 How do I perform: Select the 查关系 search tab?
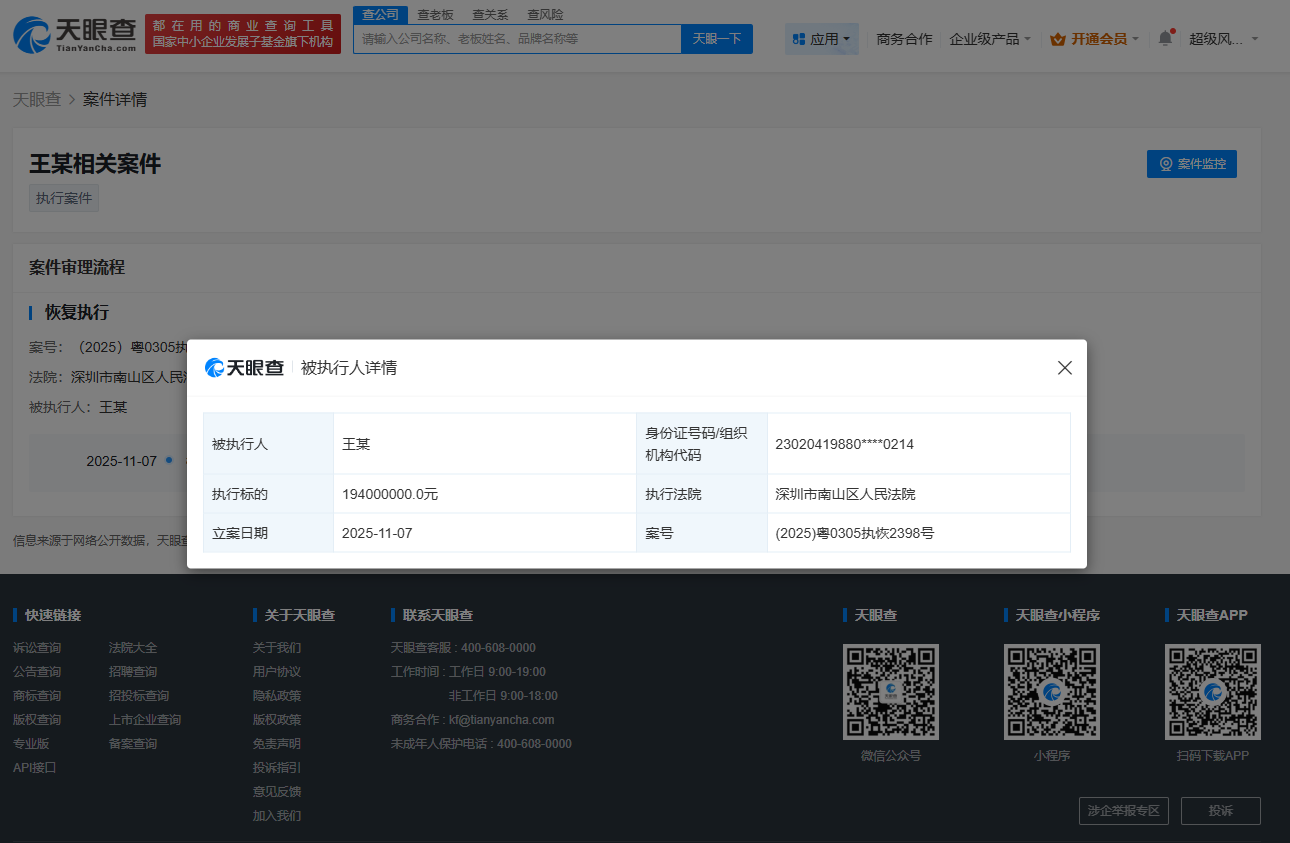click(490, 14)
